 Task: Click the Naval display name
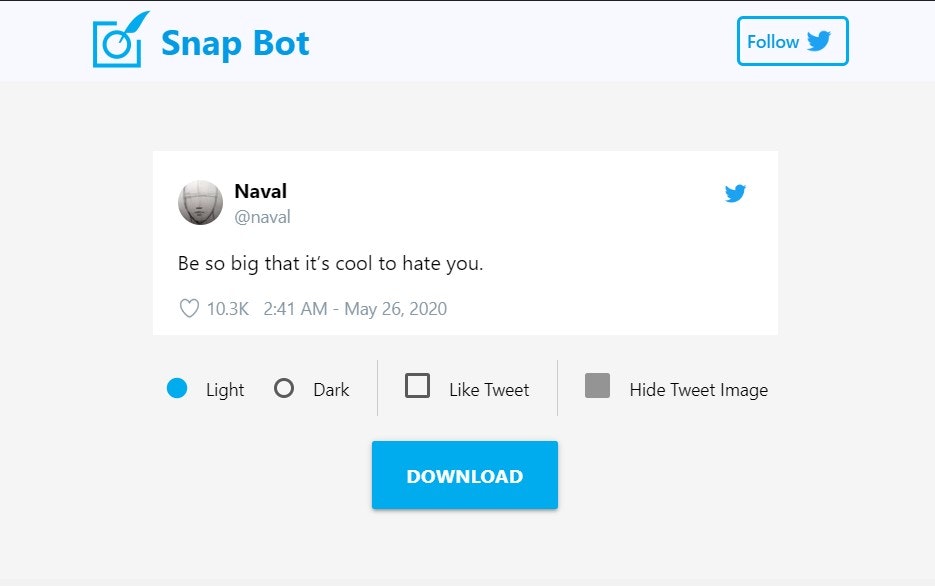pos(260,191)
